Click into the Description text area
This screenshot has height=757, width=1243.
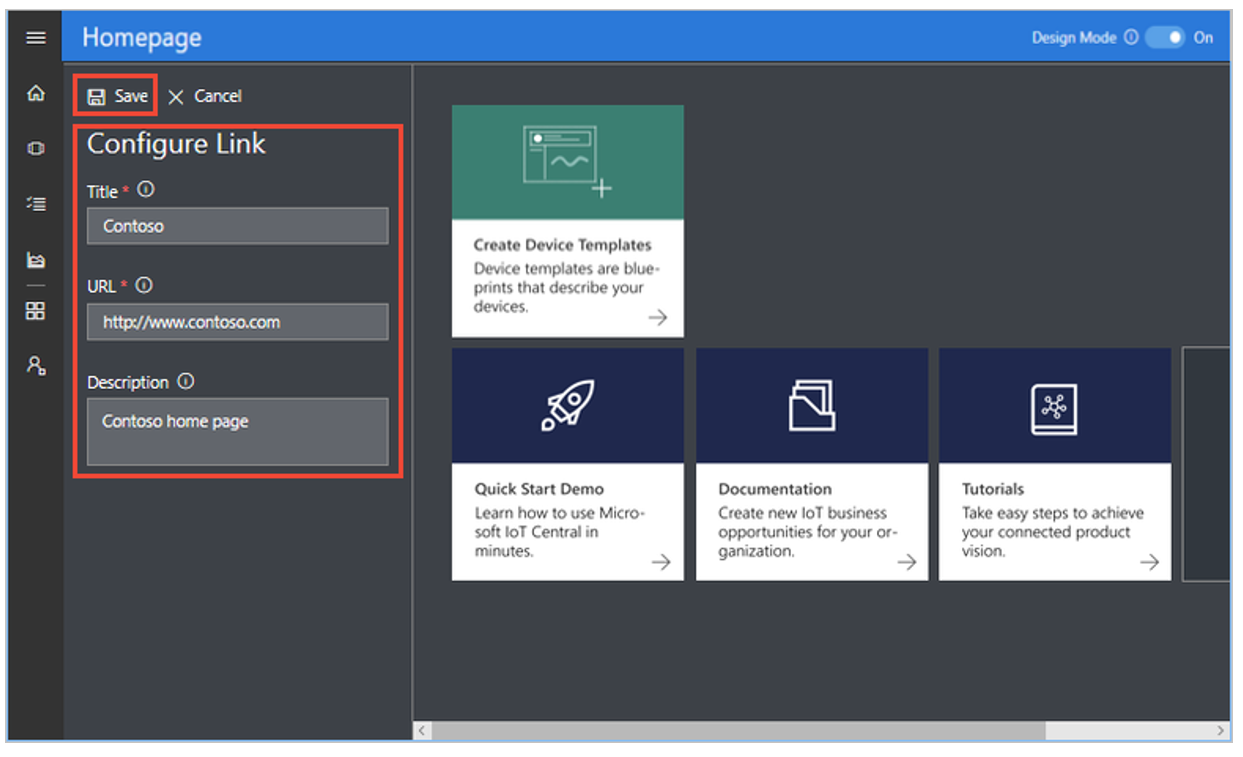[238, 432]
